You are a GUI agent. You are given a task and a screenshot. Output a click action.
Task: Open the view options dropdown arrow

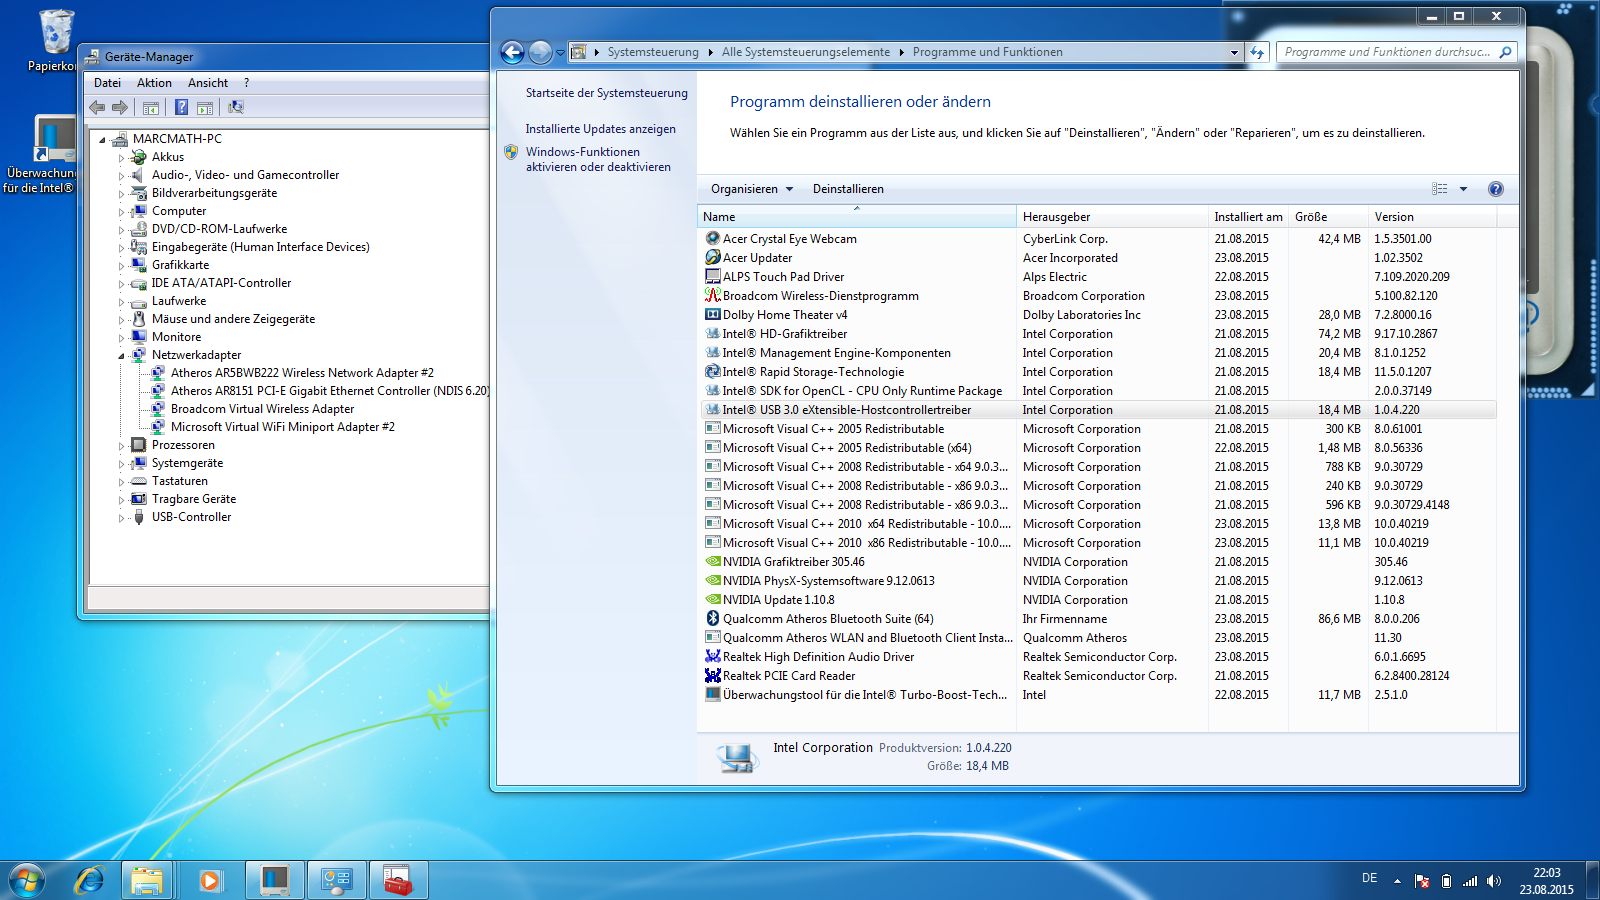click(1463, 189)
